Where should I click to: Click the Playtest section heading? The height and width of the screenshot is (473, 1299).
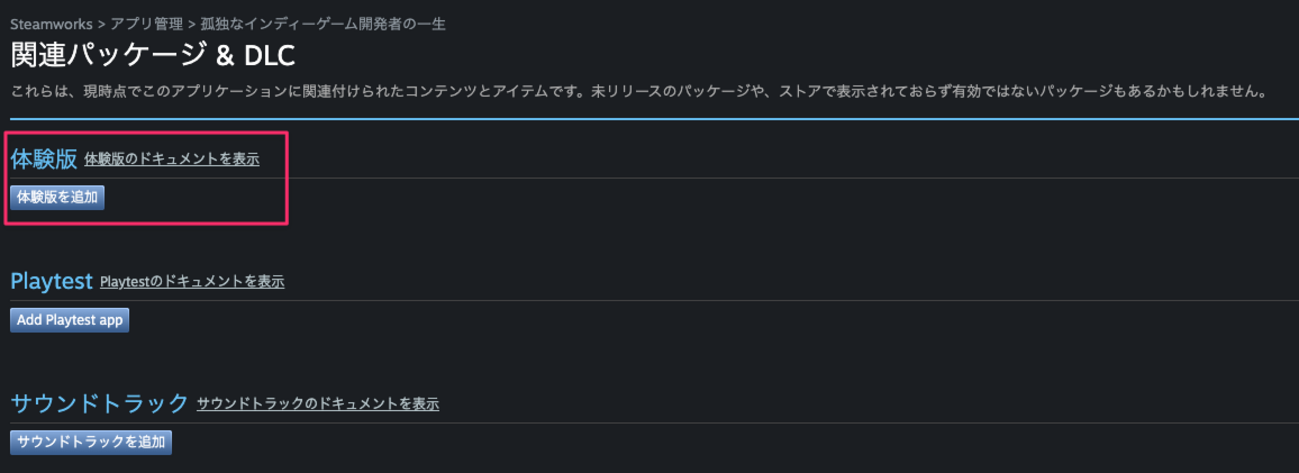(x=51, y=281)
